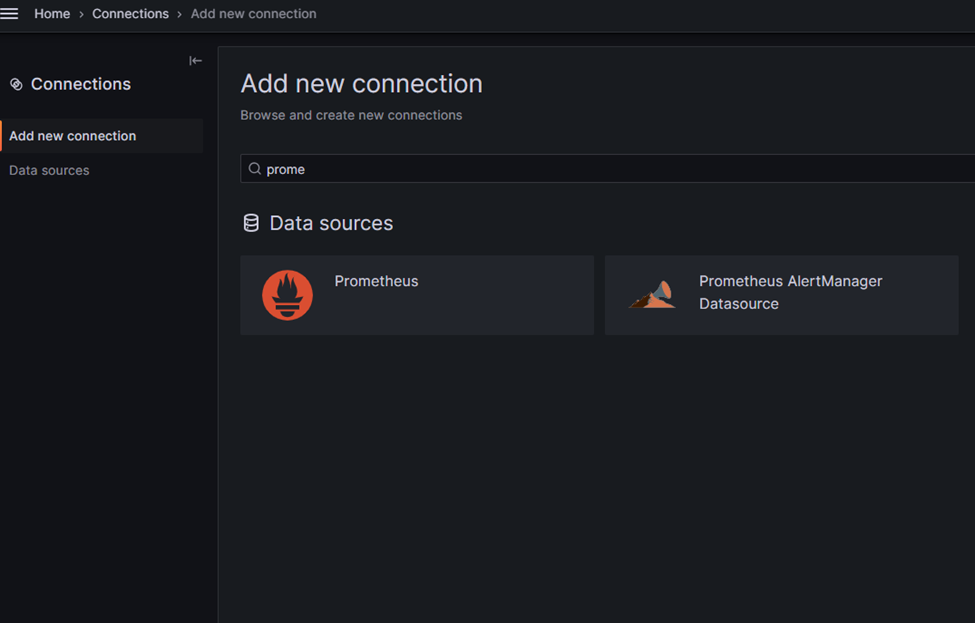This screenshot has height=623, width=975.
Task: Click the magnifier icon in search box
Action: 255,169
